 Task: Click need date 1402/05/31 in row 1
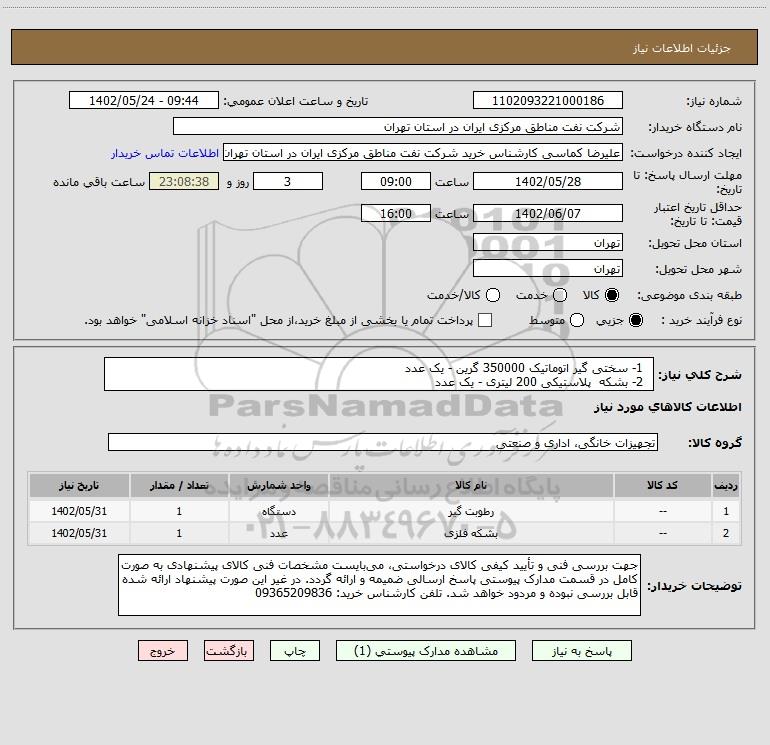tap(79, 511)
